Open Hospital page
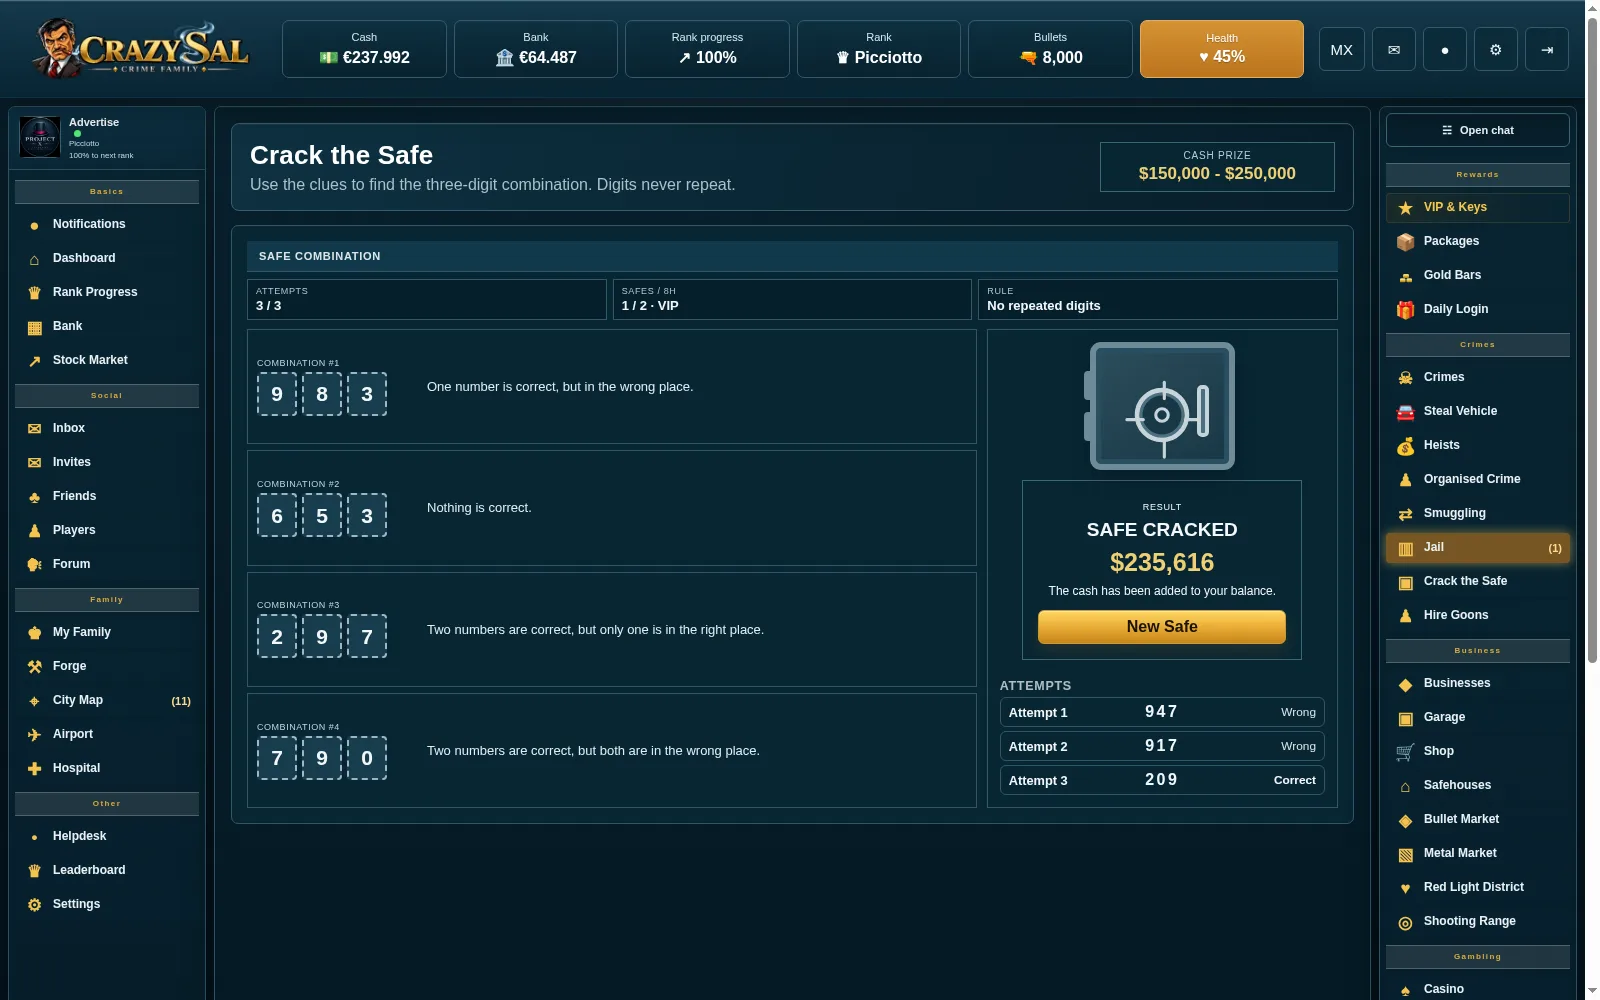Screen dimensions: 1600x1000 click(x=107, y=768)
